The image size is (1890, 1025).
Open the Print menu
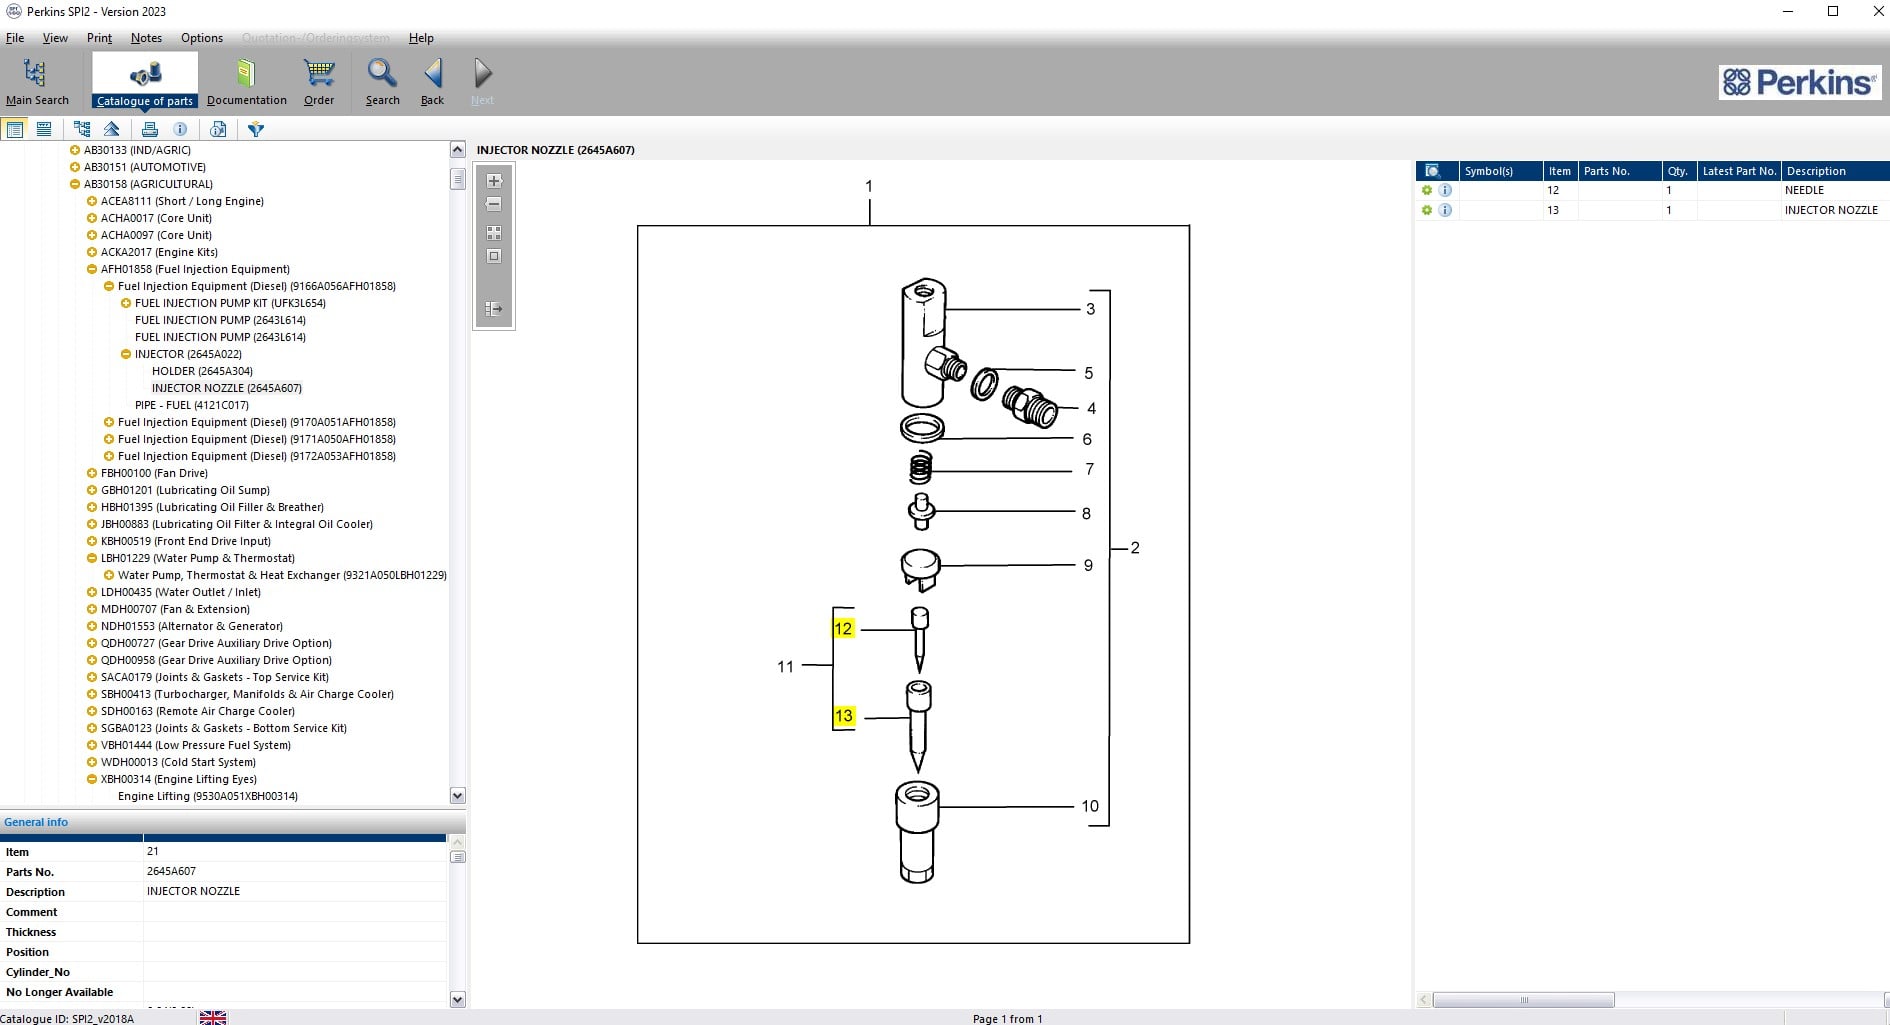pos(99,38)
